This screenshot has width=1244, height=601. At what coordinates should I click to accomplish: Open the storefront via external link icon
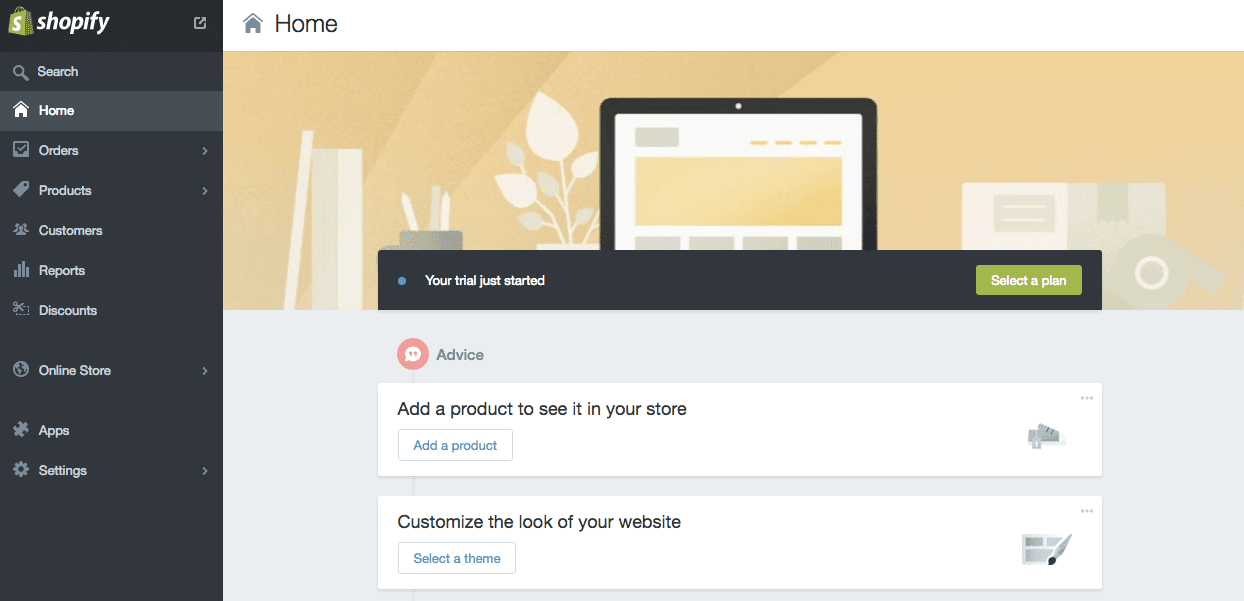[x=200, y=23]
